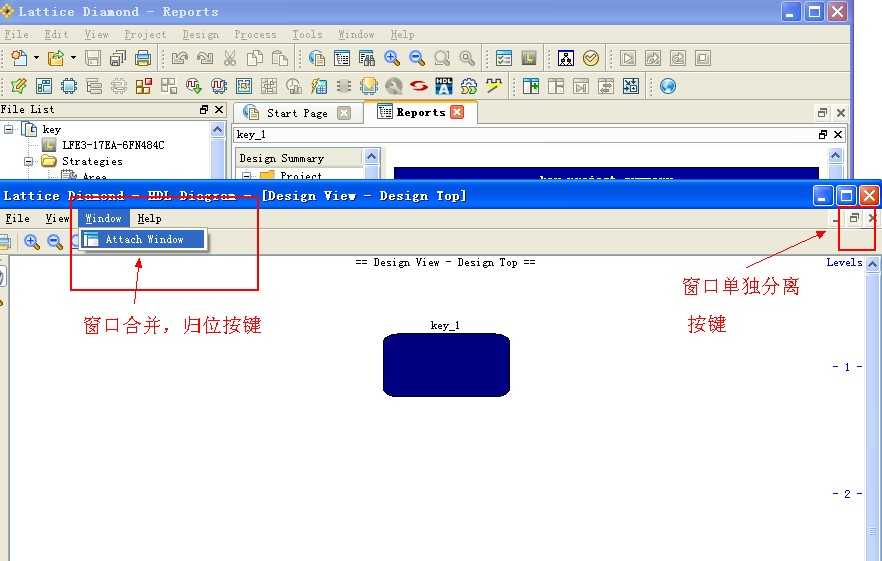Click the Redo icon

tap(205, 58)
